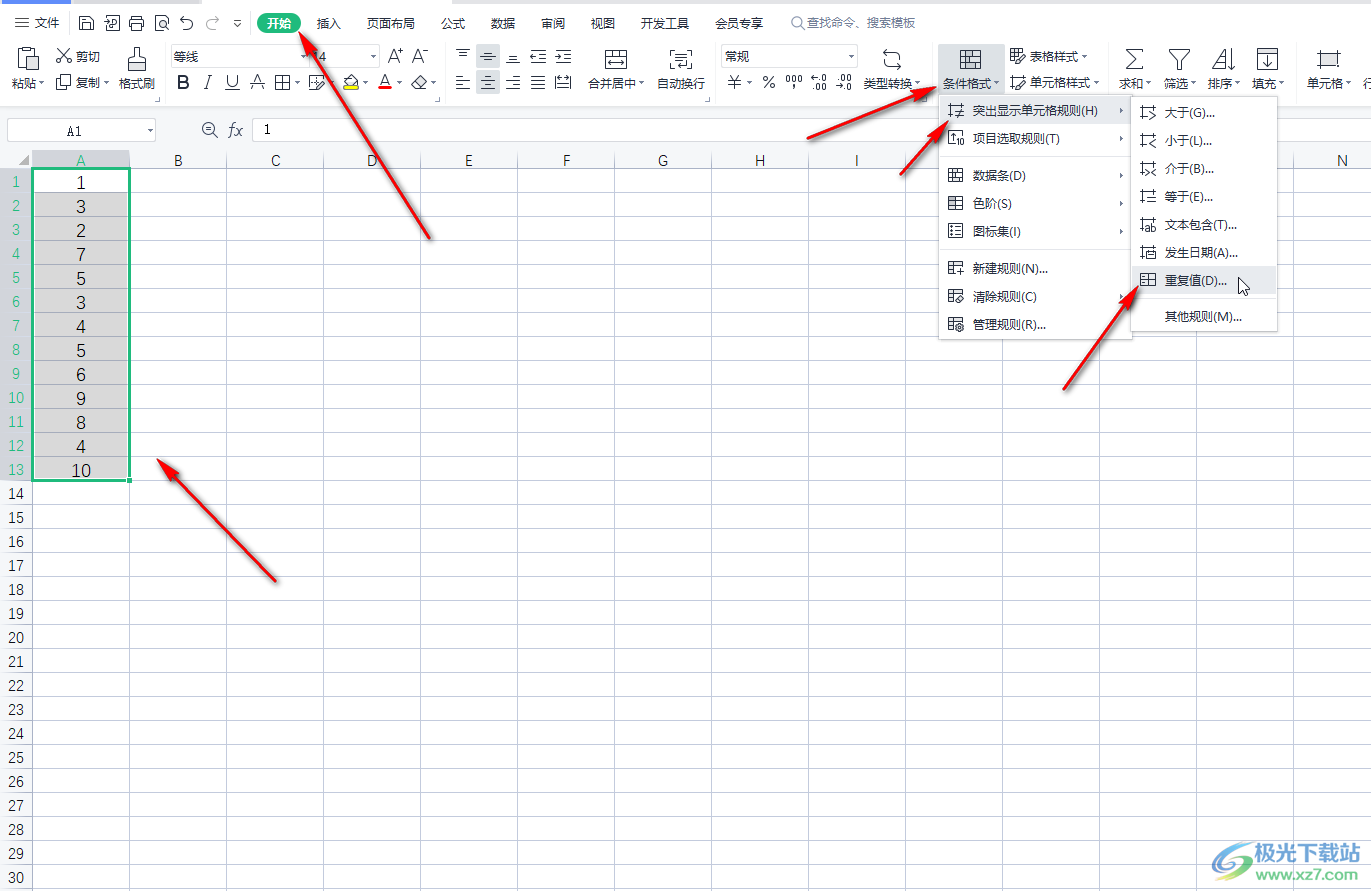Select 大于(G)... menu item
This screenshot has width=1371, height=891.
[x=1204, y=113]
